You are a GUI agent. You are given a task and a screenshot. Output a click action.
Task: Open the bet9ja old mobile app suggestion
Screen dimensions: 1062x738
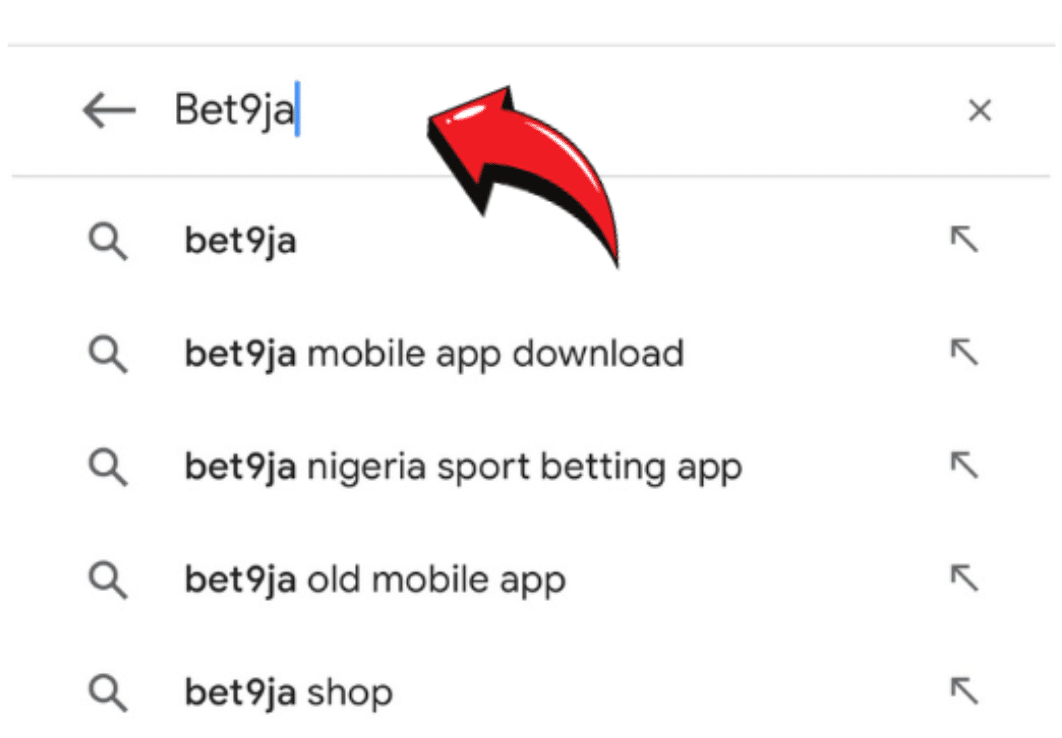pos(377,579)
